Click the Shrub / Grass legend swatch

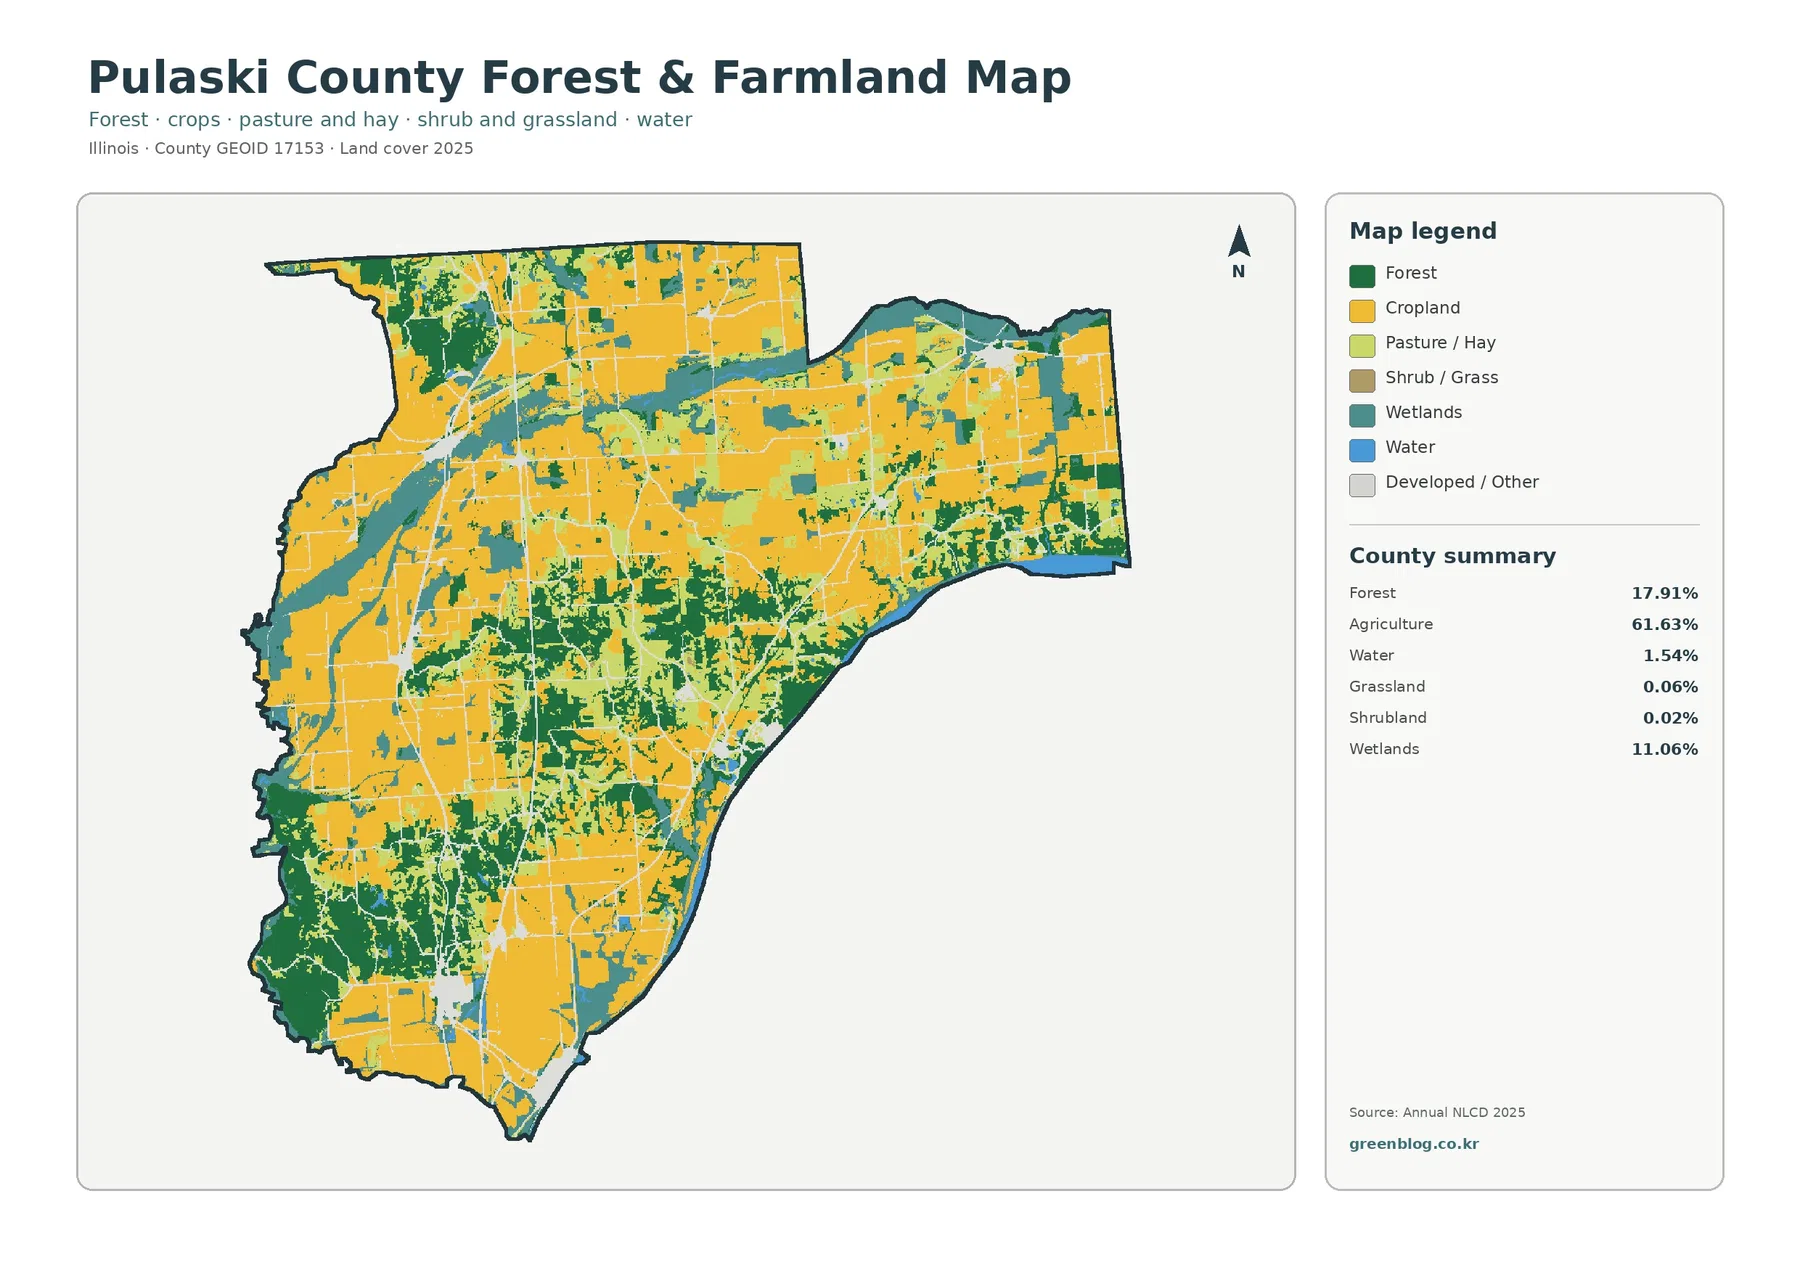pyautogui.click(x=1362, y=381)
